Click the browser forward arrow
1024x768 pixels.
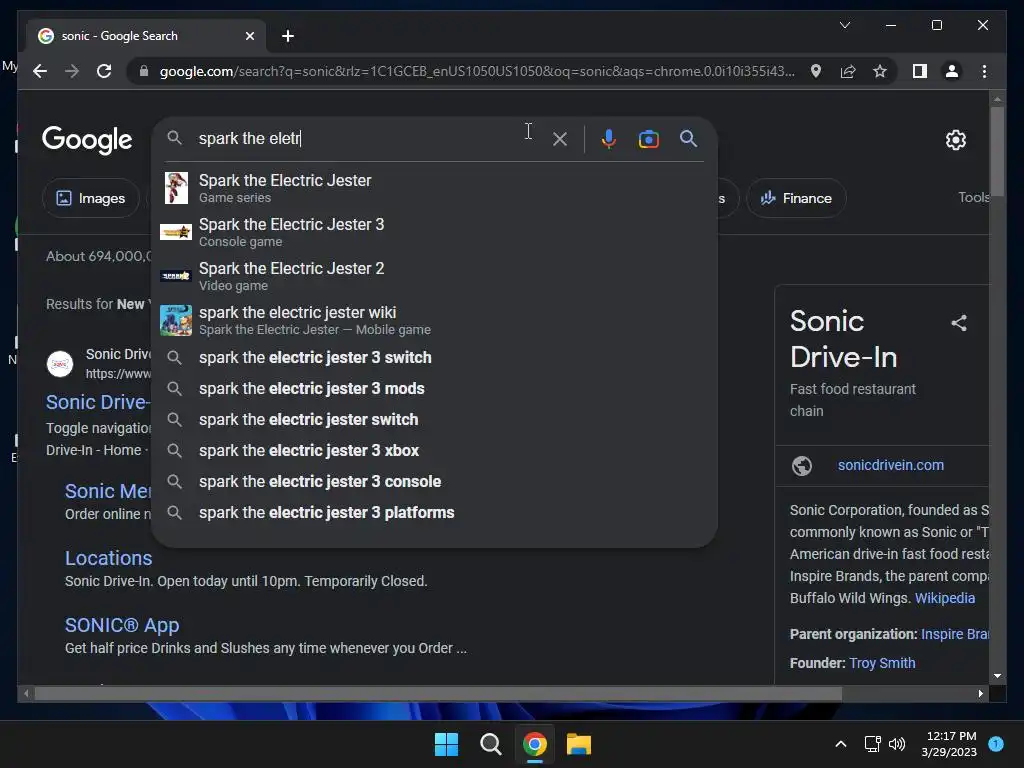click(72, 71)
